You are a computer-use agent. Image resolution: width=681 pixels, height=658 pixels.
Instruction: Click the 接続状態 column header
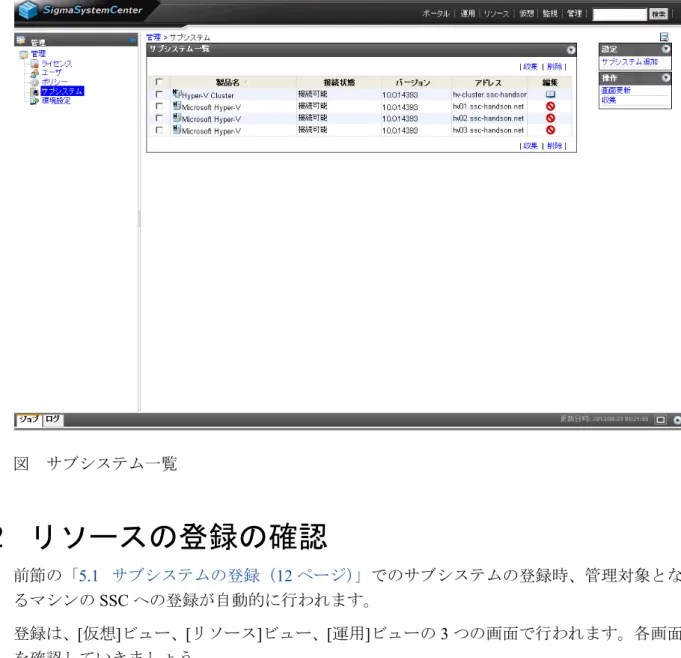click(339, 83)
